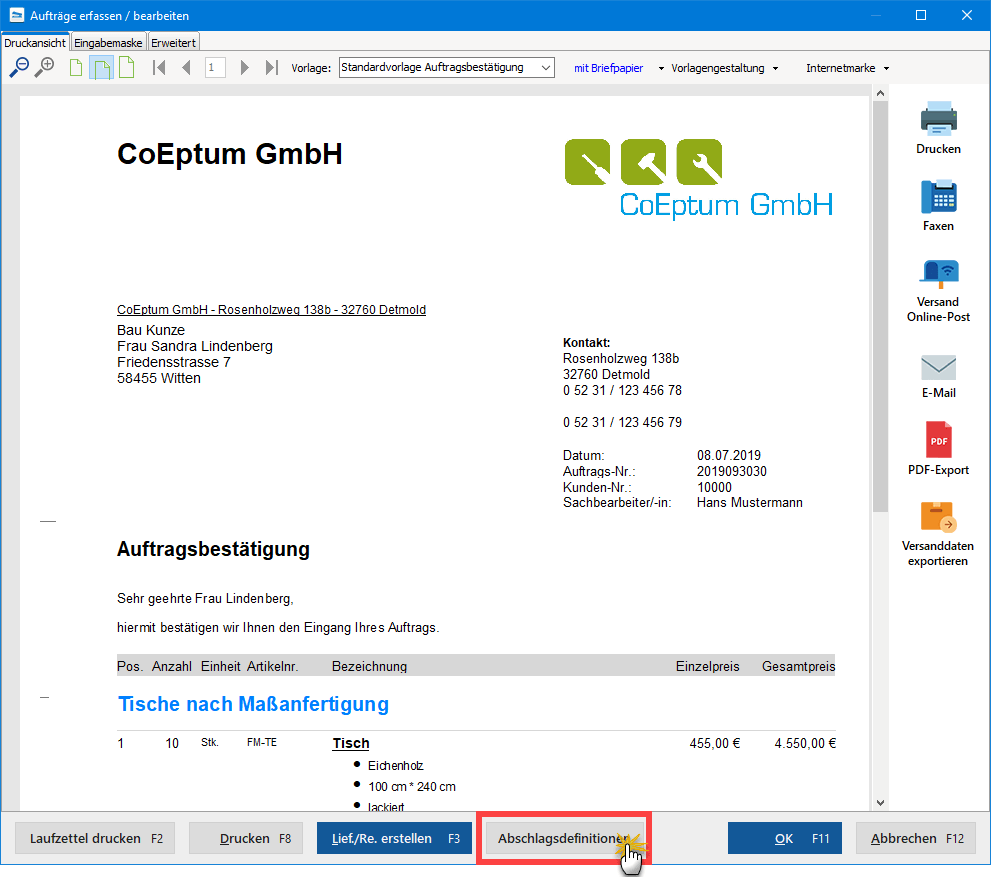Click inside the page number field

(215, 67)
